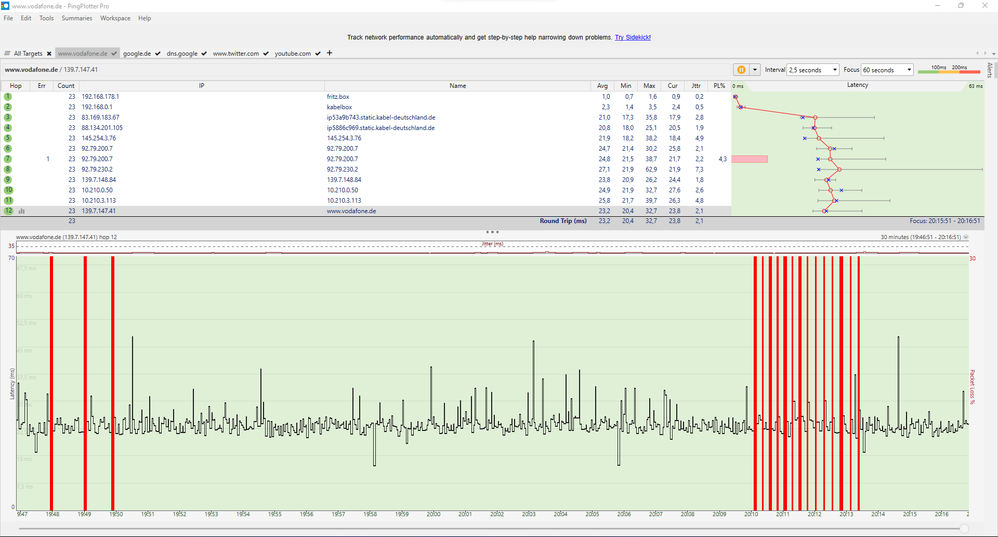Click the scroll tabs right arrow

pyautogui.click(x=985, y=53)
